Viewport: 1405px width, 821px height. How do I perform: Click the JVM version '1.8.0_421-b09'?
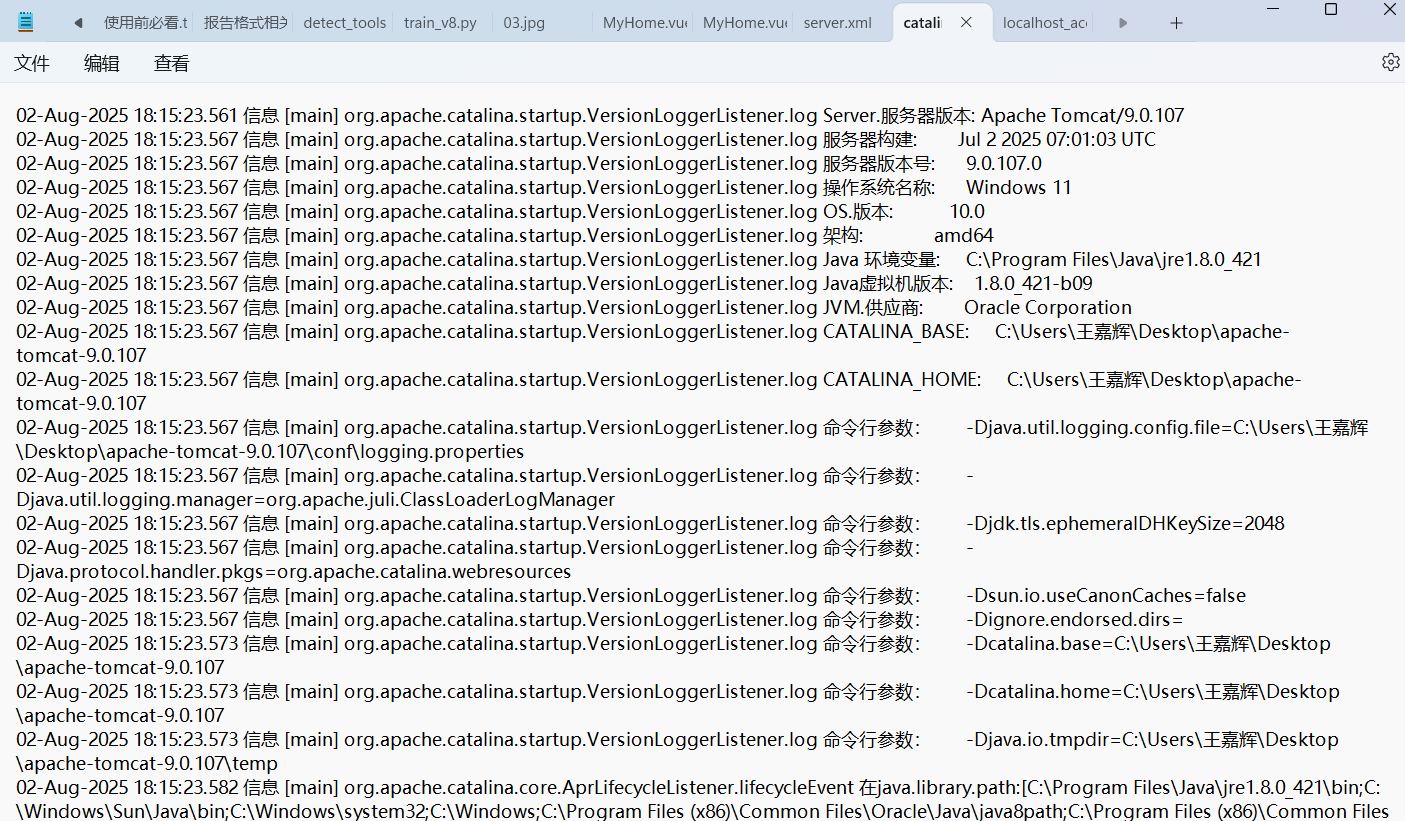coord(1034,283)
